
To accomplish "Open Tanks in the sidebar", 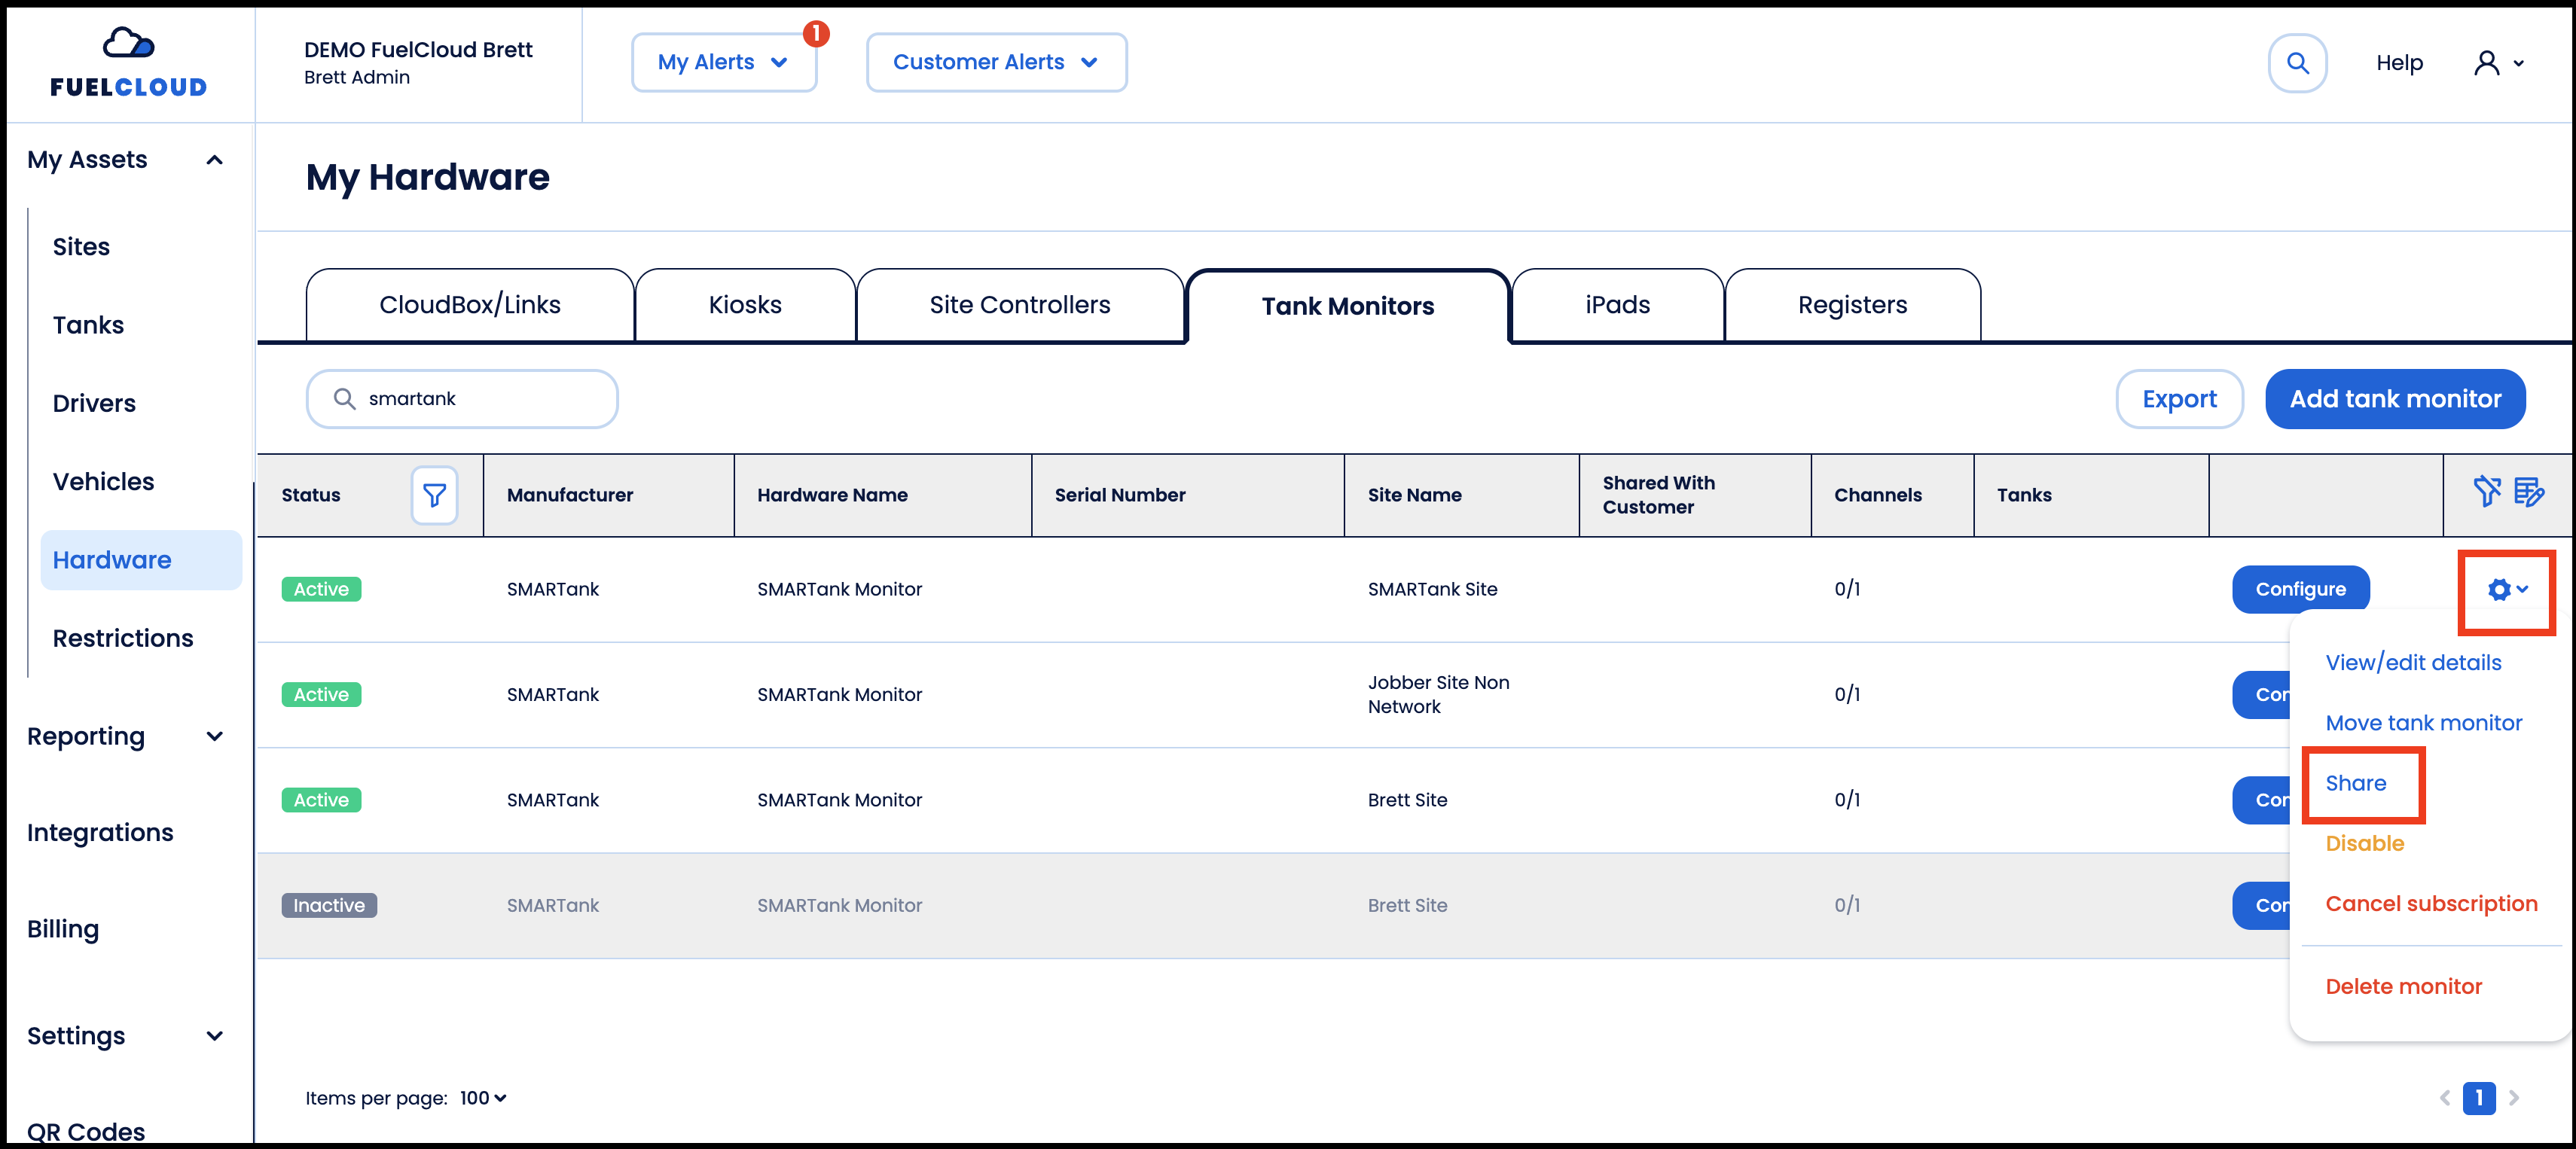I will click(x=89, y=325).
